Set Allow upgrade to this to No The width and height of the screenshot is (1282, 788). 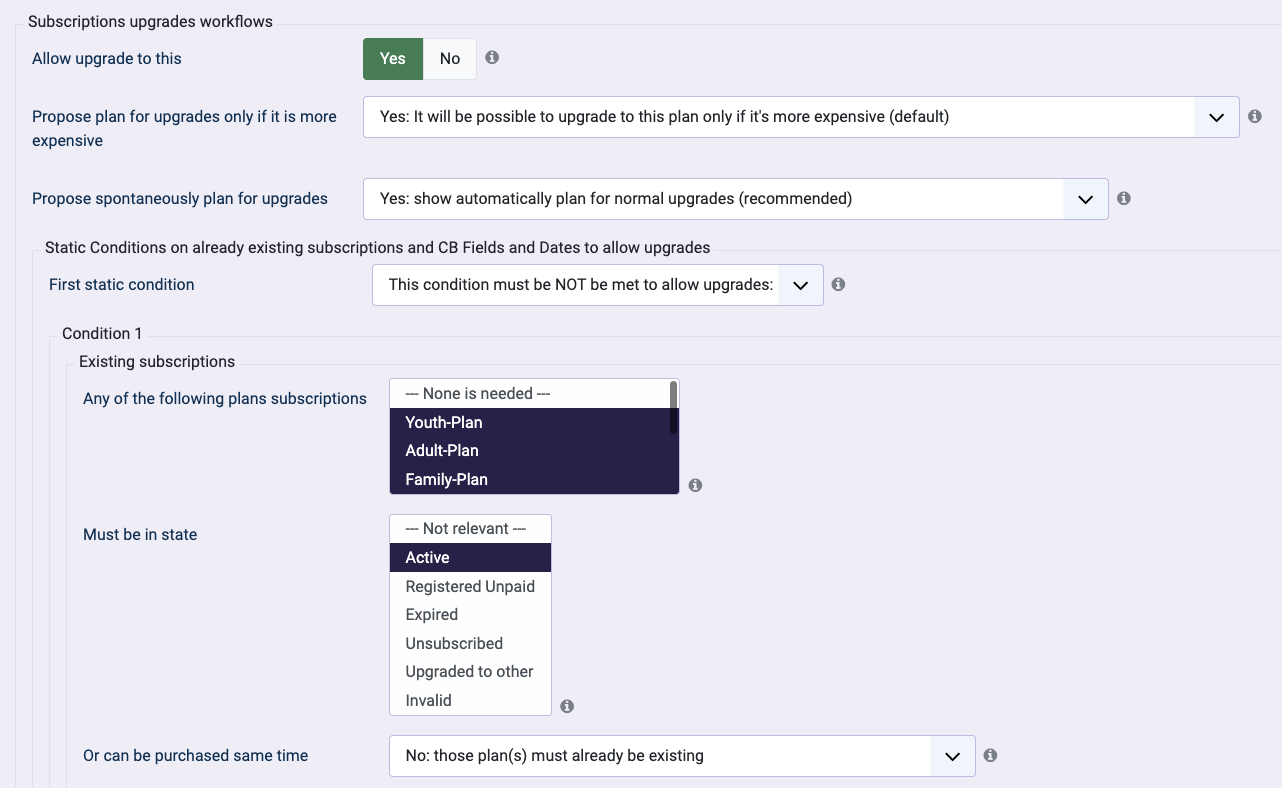pyautogui.click(x=450, y=59)
